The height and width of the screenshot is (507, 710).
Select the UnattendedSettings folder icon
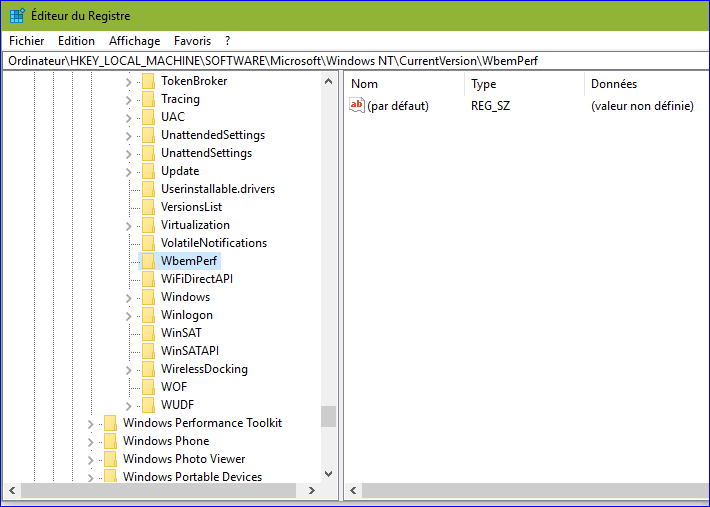148,135
